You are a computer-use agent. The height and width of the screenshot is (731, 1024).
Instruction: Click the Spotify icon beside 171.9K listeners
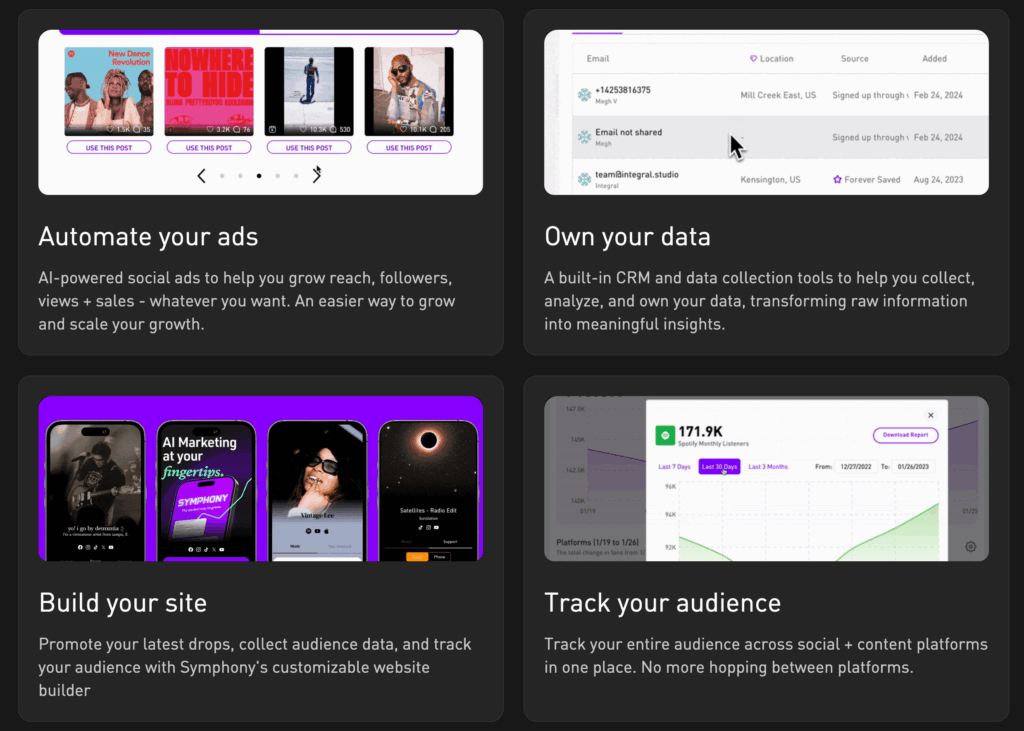pyautogui.click(x=664, y=436)
